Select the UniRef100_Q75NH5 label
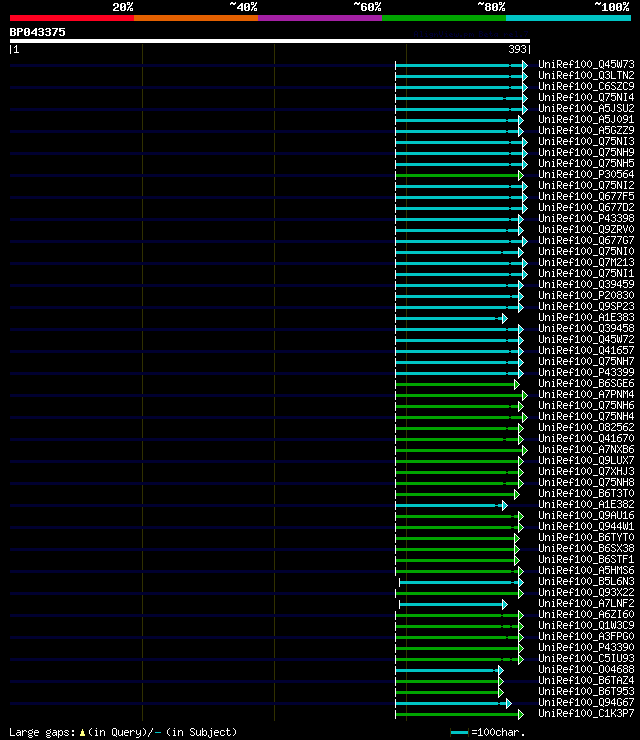The width and height of the screenshot is (640, 740). [586, 163]
